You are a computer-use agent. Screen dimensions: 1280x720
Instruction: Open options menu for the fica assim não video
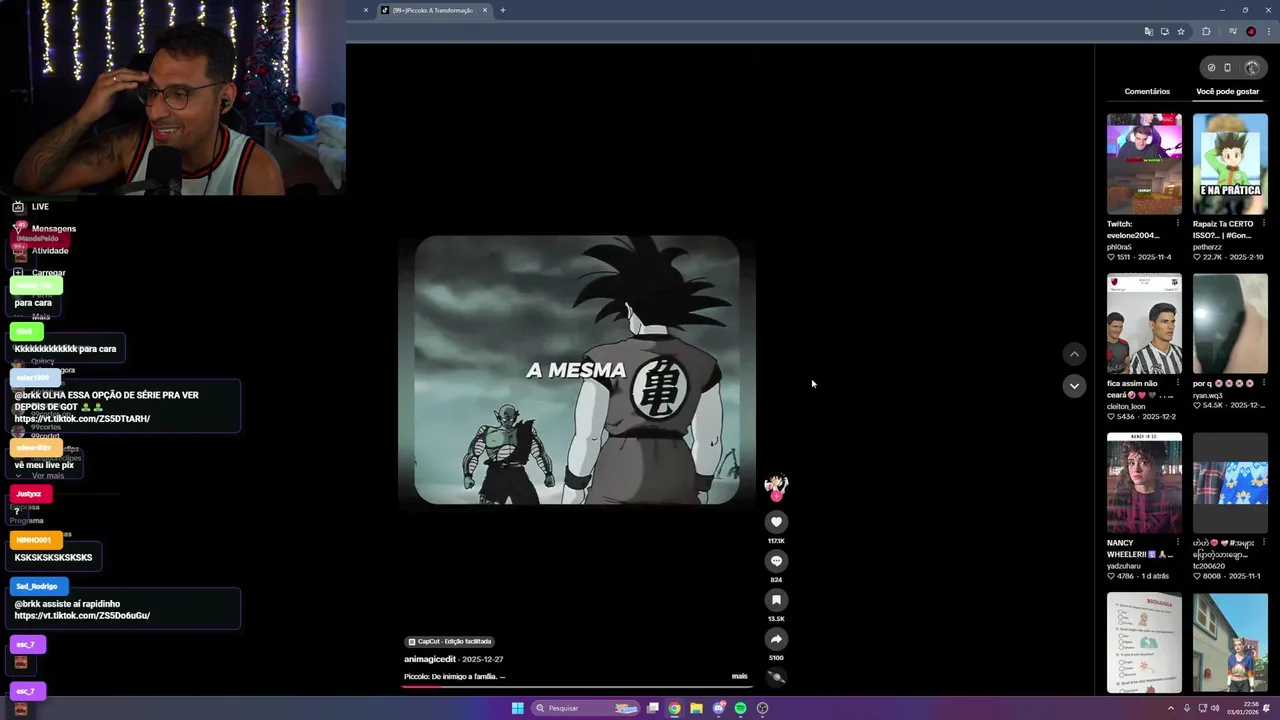(x=1177, y=384)
